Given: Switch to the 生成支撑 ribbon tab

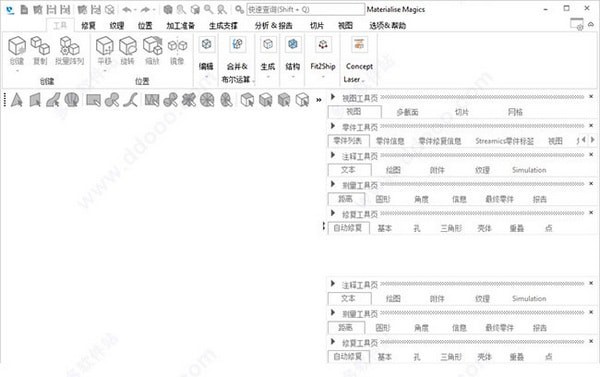Looking at the screenshot, I should [223, 26].
